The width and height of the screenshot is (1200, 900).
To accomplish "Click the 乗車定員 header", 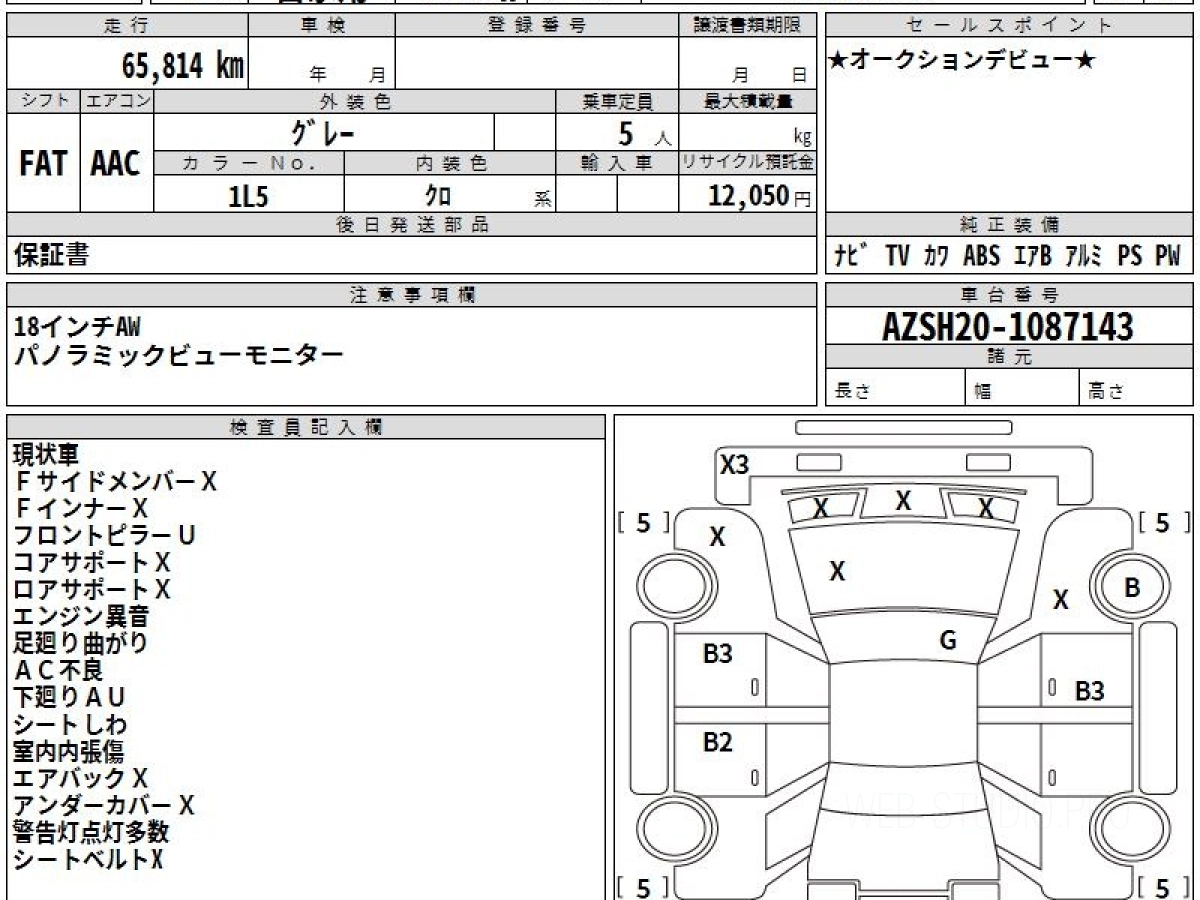I will [617, 101].
